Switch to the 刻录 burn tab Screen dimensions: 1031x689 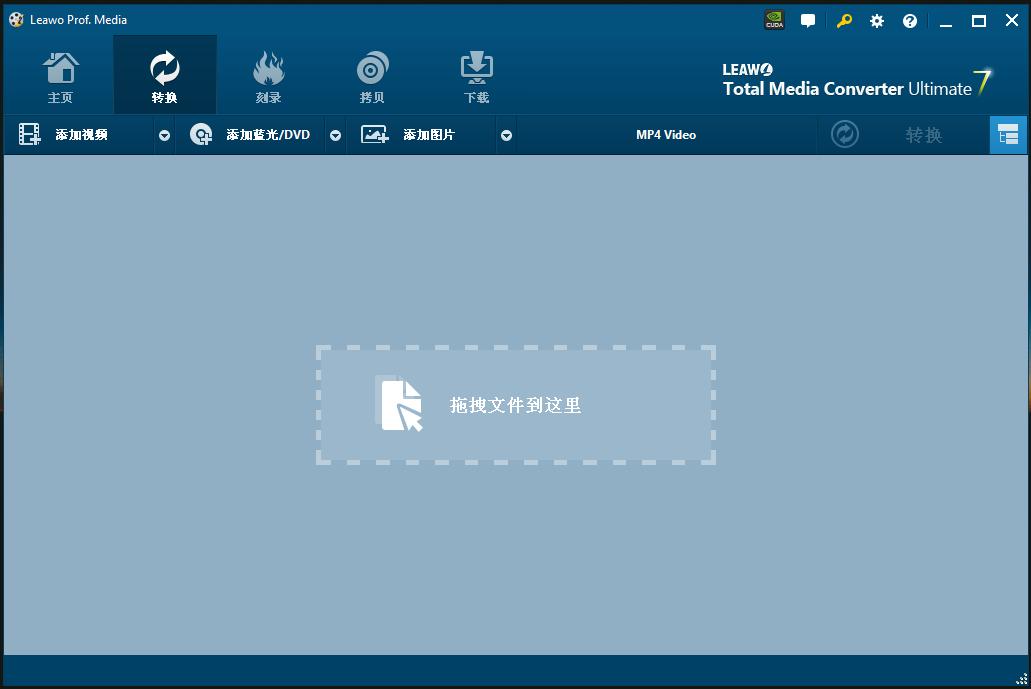coord(268,77)
